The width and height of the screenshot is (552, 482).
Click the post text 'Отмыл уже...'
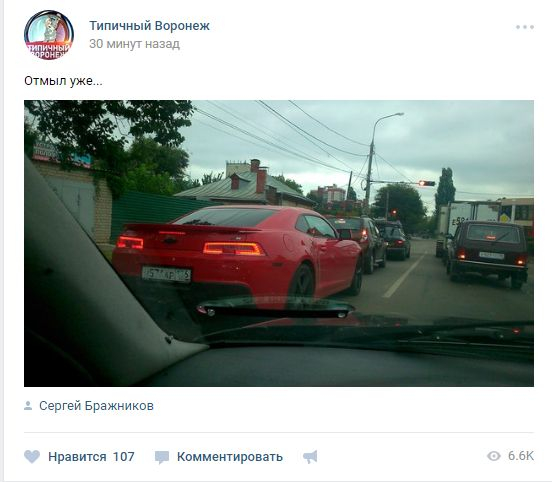[63, 81]
